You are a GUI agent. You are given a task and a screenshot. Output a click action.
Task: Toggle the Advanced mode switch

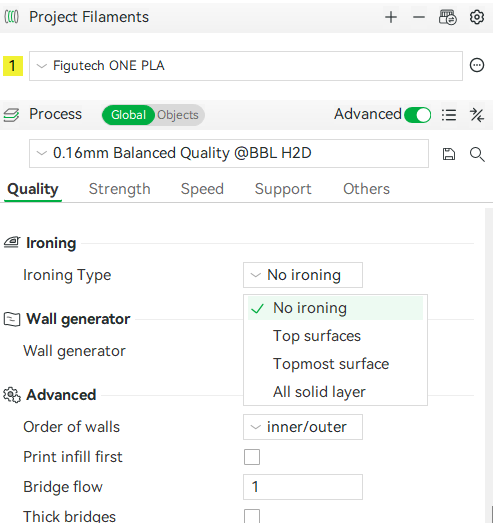(417, 115)
